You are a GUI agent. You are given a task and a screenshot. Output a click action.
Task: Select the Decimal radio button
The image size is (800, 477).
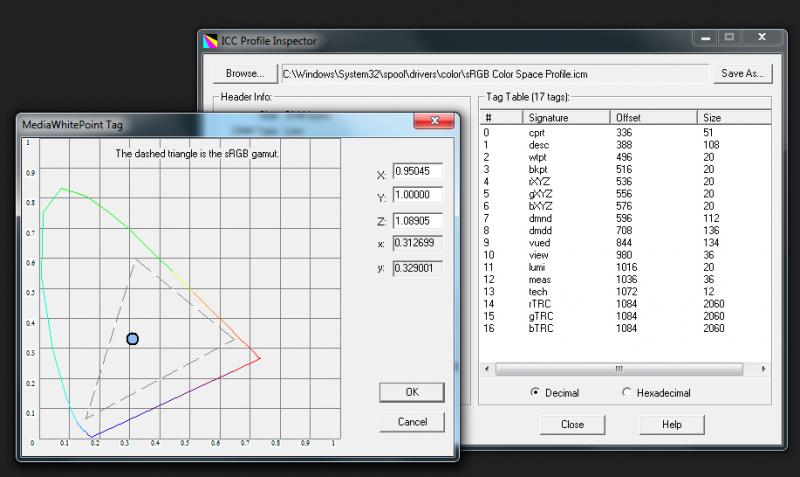coord(555,393)
